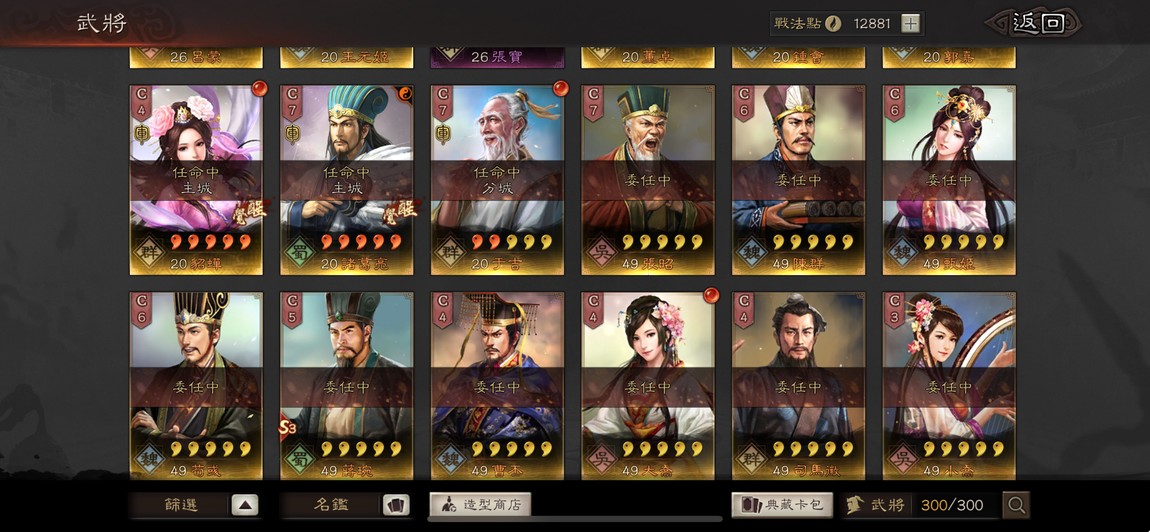Select the 小喬 general card
1150x532 pixels.
[x=949, y=386]
